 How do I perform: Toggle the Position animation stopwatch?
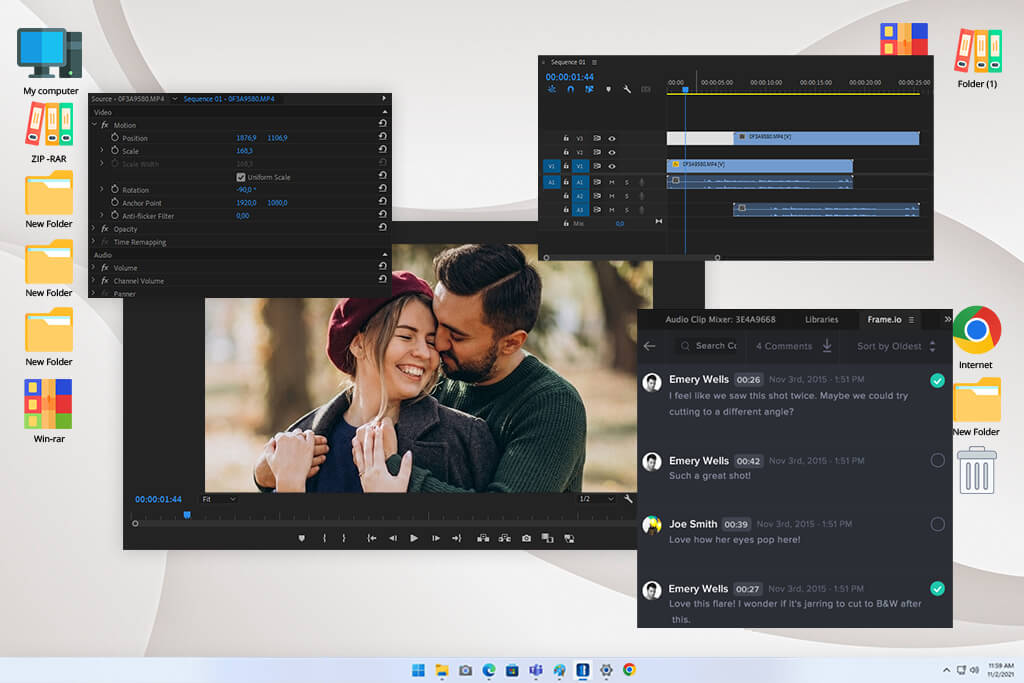(115, 137)
